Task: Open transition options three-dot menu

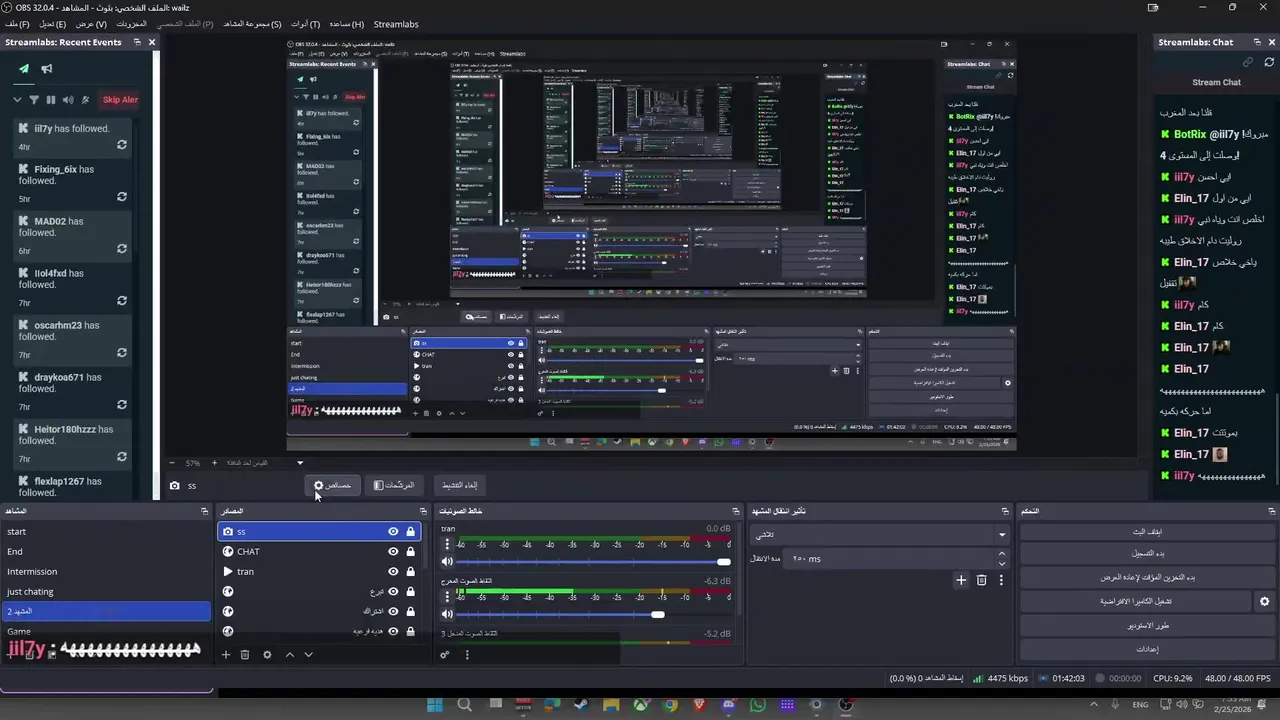Action: (1001, 580)
